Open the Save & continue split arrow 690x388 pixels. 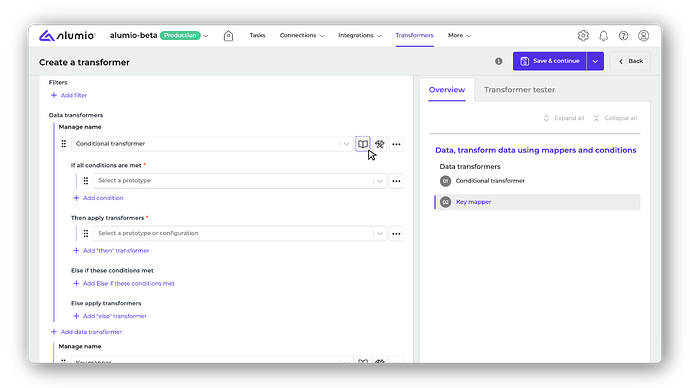tap(595, 61)
